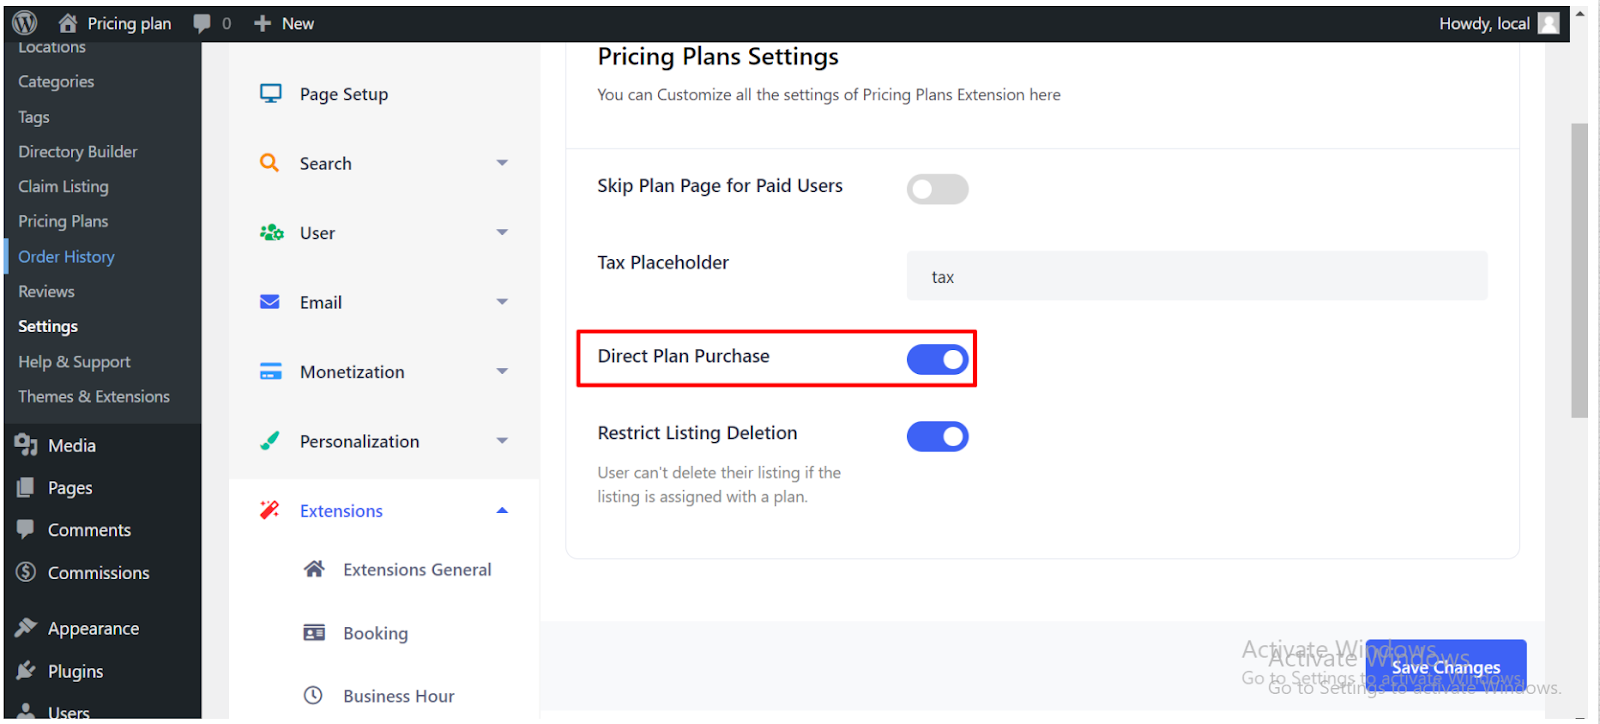Collapse the Extensions section arrow
Viewport: 1600px width, 724px height.
(x=502, y=510)
